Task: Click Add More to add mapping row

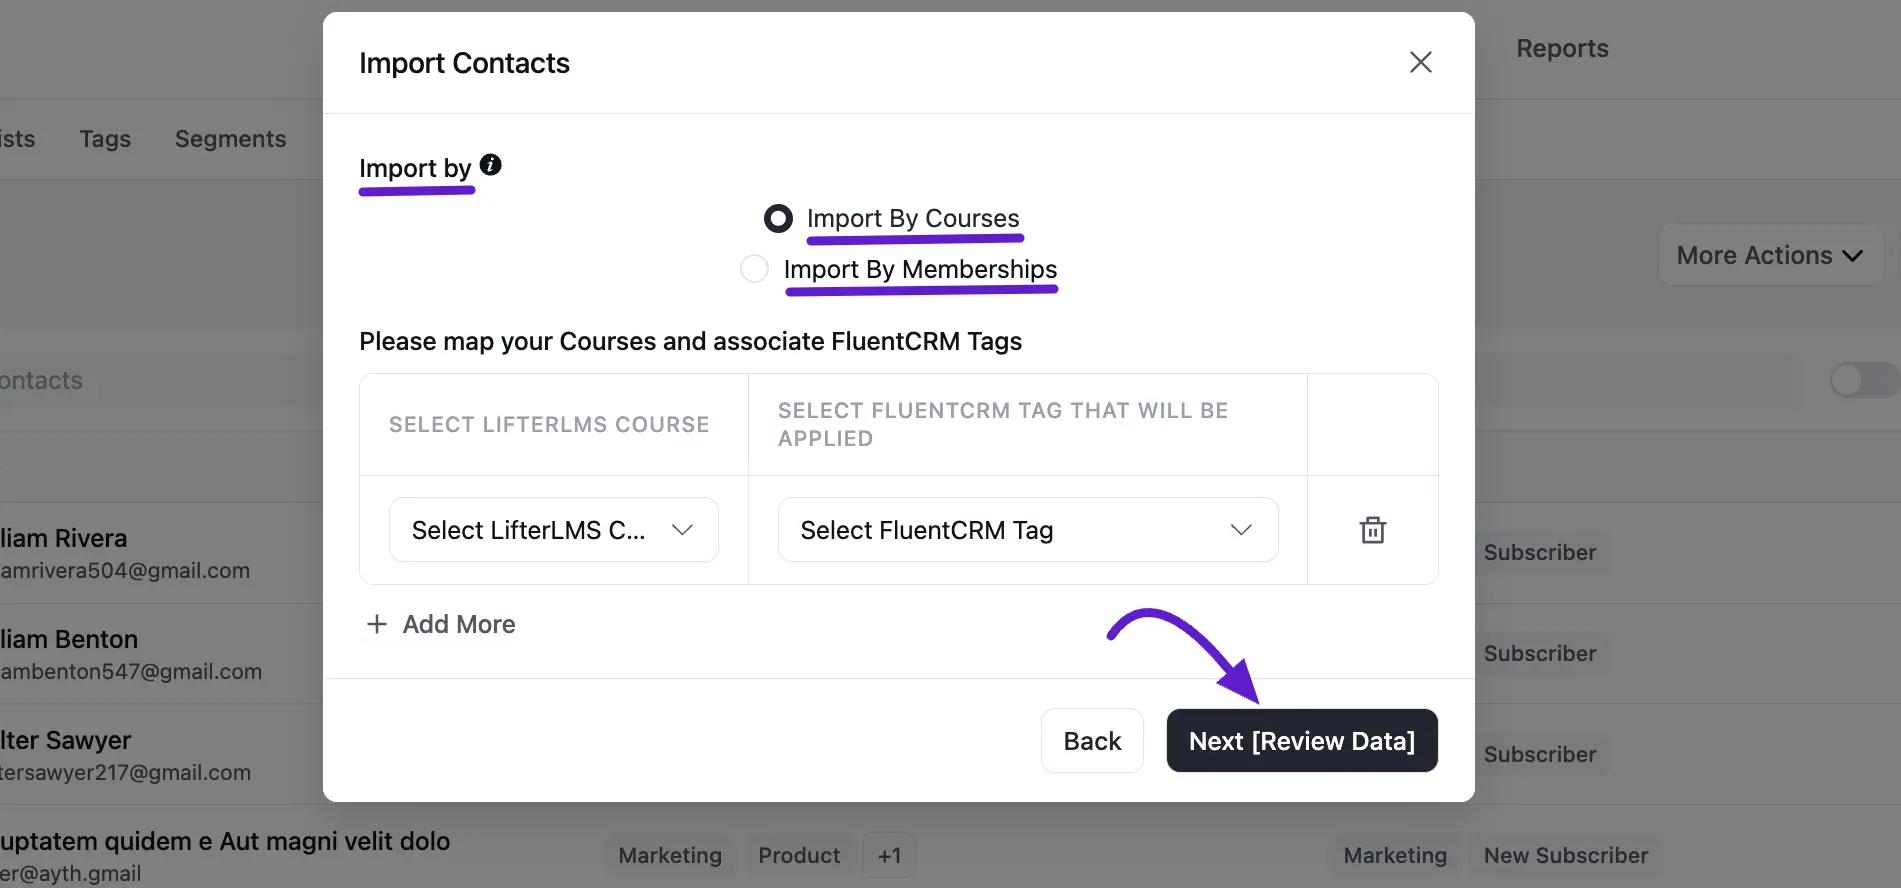Action: pyautogui.click(x=441, y=624)
